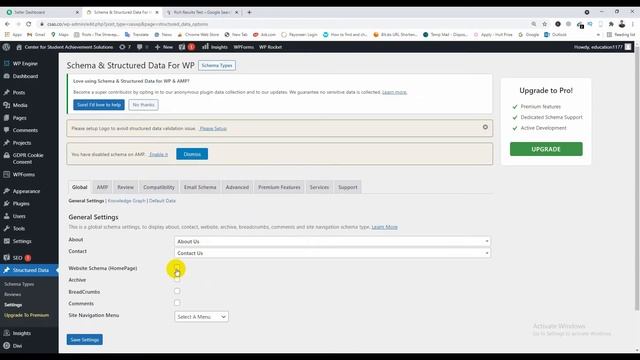Screen dimensions: 640x360
Task: Open the Settings sidebar icon
Action: [x=7, y=241]
